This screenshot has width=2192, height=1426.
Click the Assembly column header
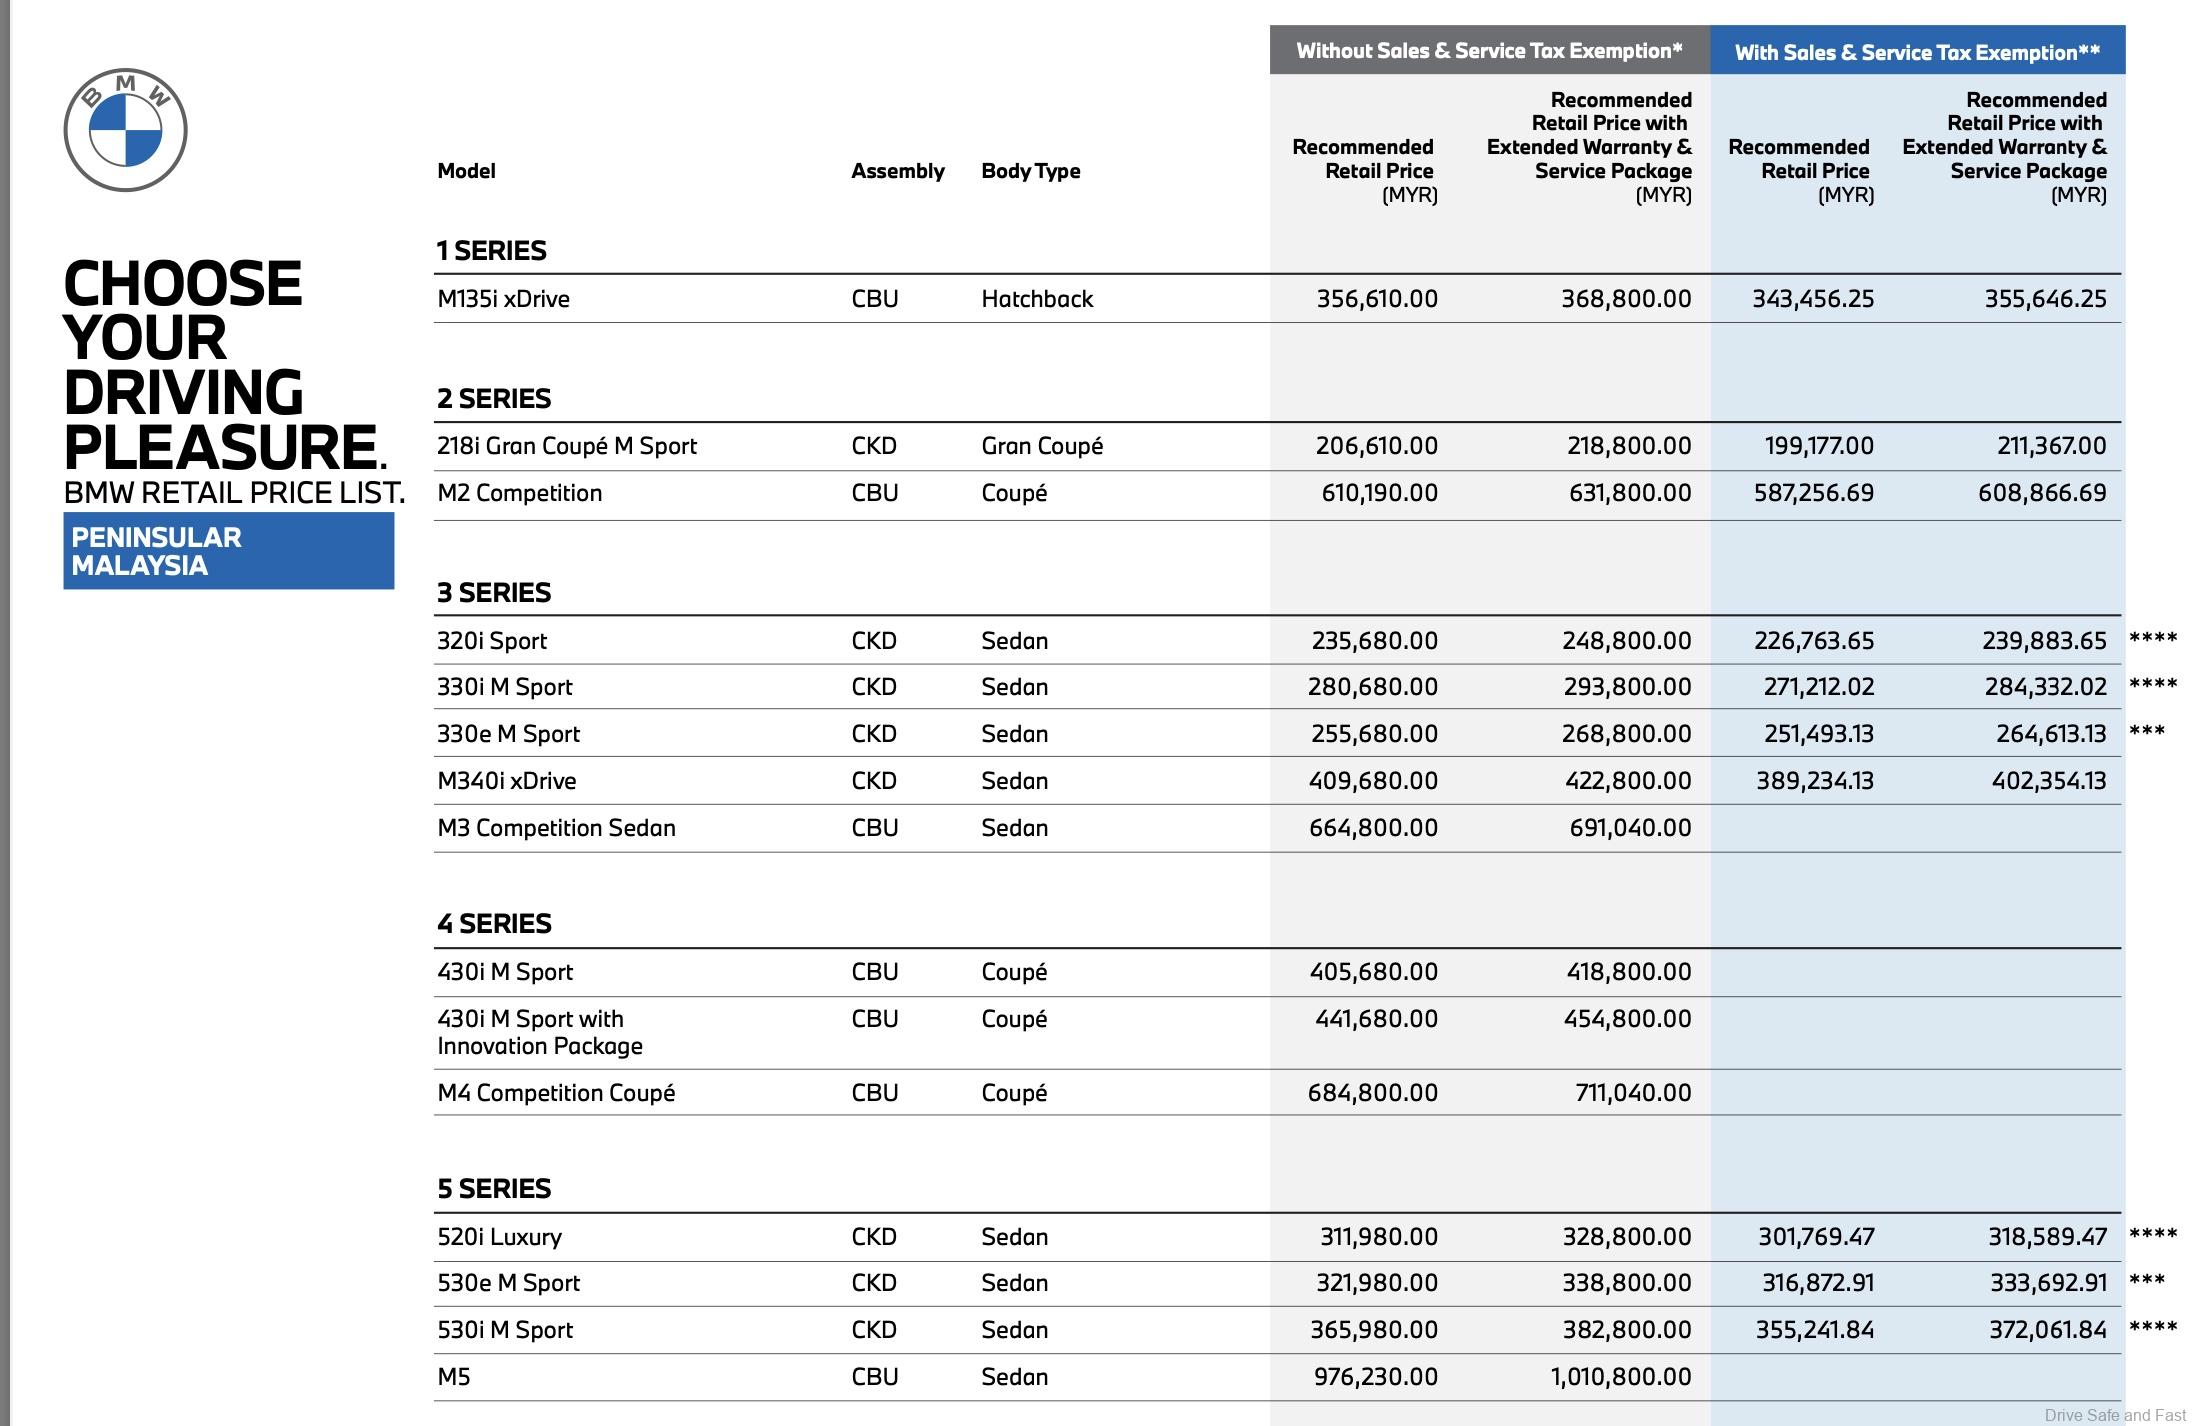point(897,171)
